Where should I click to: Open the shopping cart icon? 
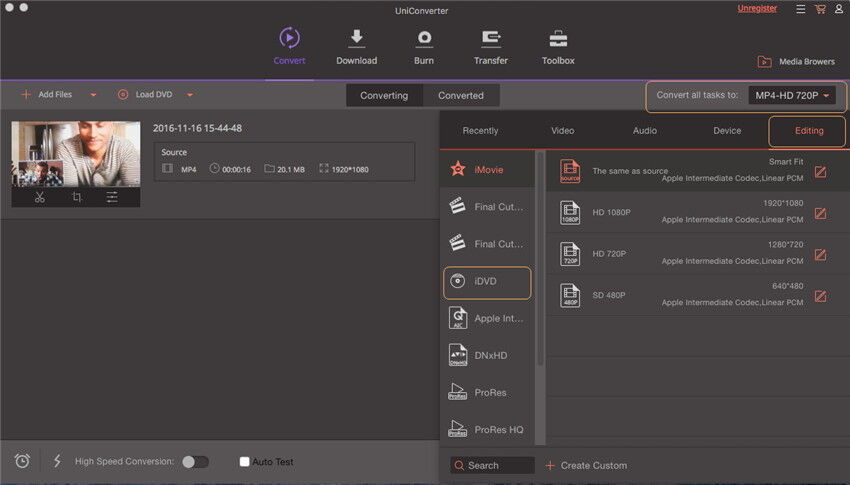click(x=820, y=9)
